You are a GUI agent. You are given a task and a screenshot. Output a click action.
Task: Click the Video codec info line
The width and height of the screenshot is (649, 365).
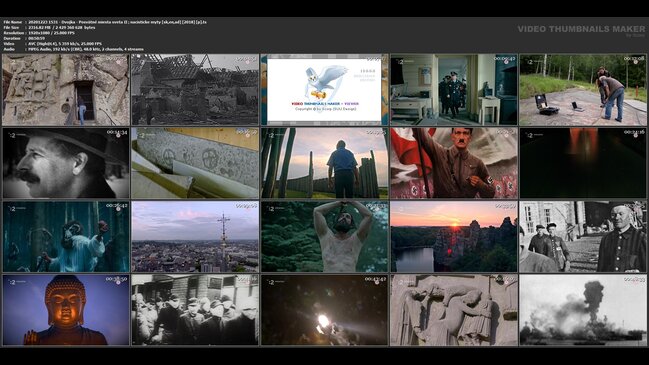pos(53,43)
